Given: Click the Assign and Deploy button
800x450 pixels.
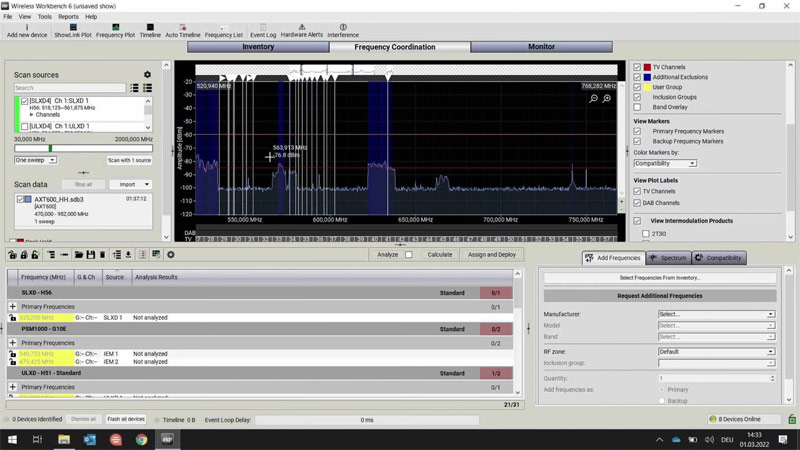Looking at the screenshot, I should pyautogui.click(x=491, y=255).
